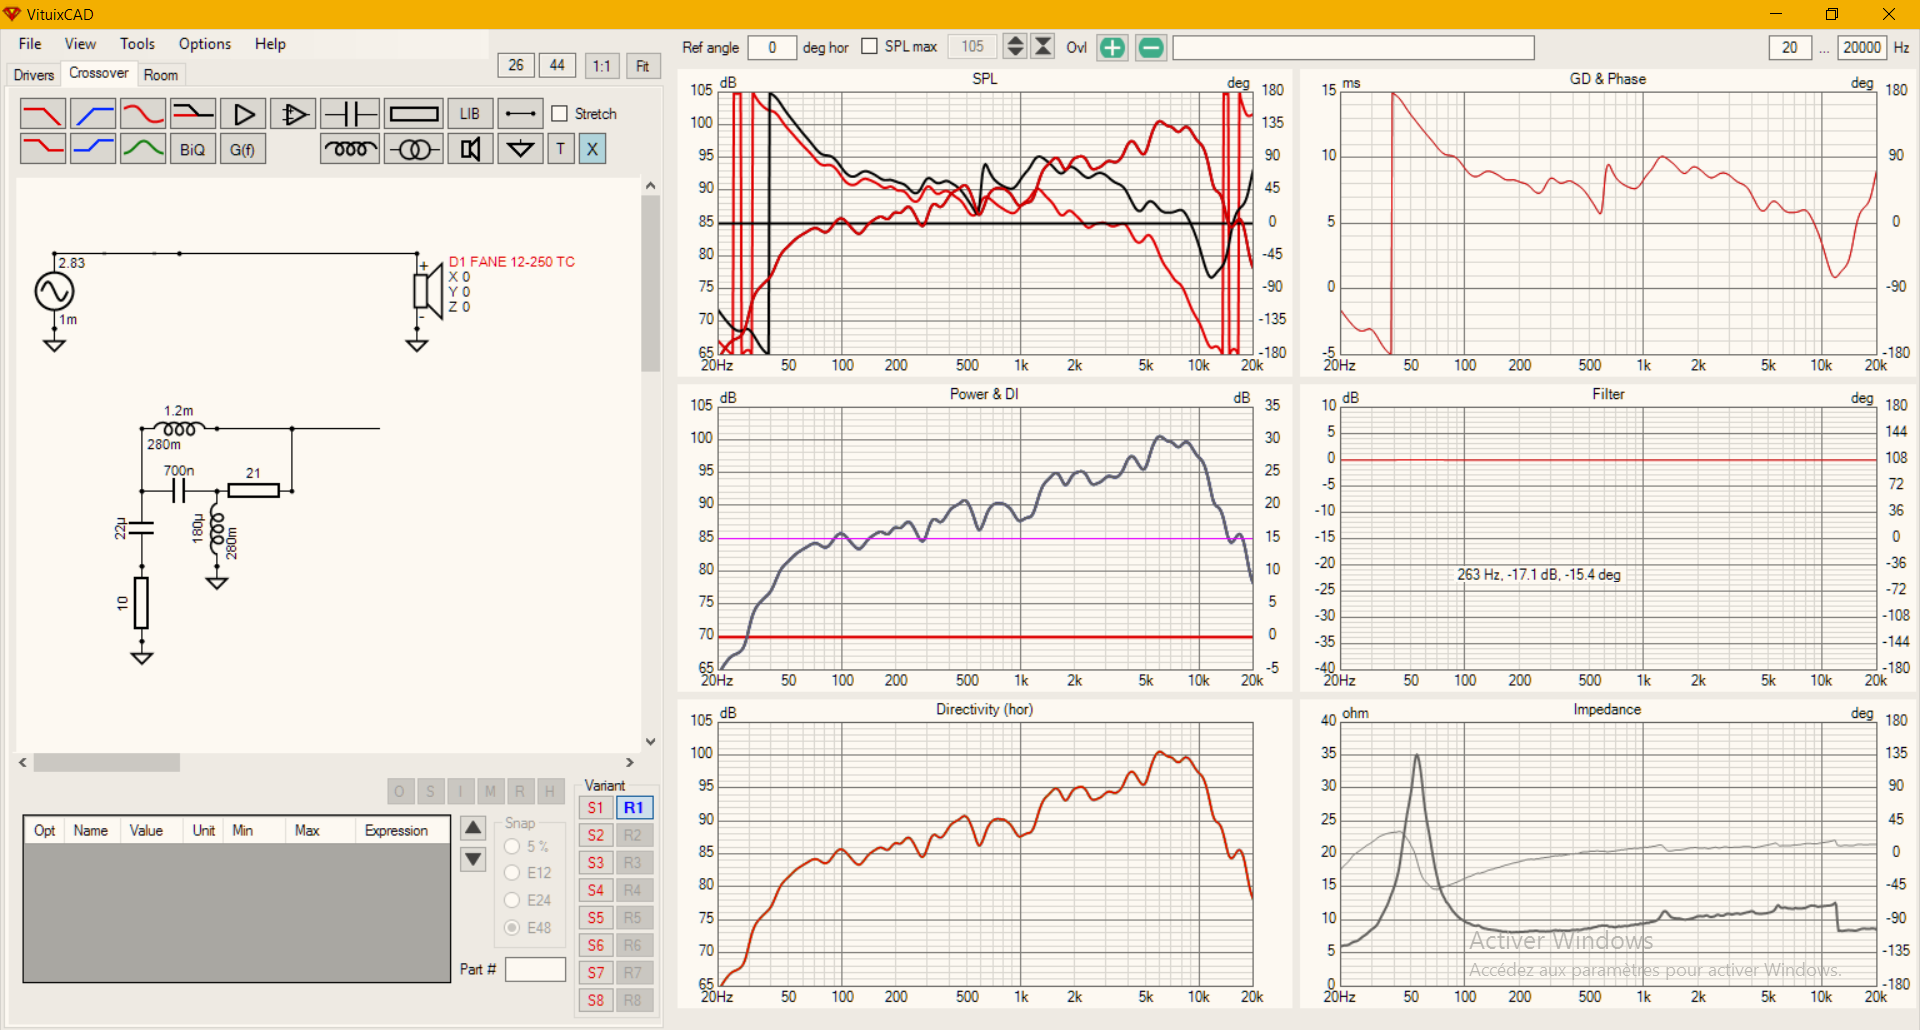Select variant S3 button
Viewport: 1920px width, 1030px height.
(596, 862)
